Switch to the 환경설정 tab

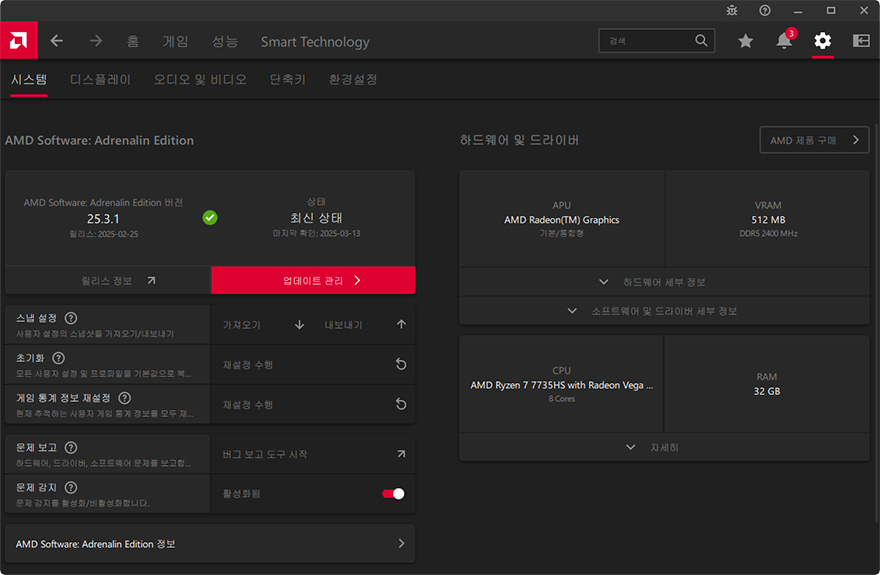click(353, 80)
